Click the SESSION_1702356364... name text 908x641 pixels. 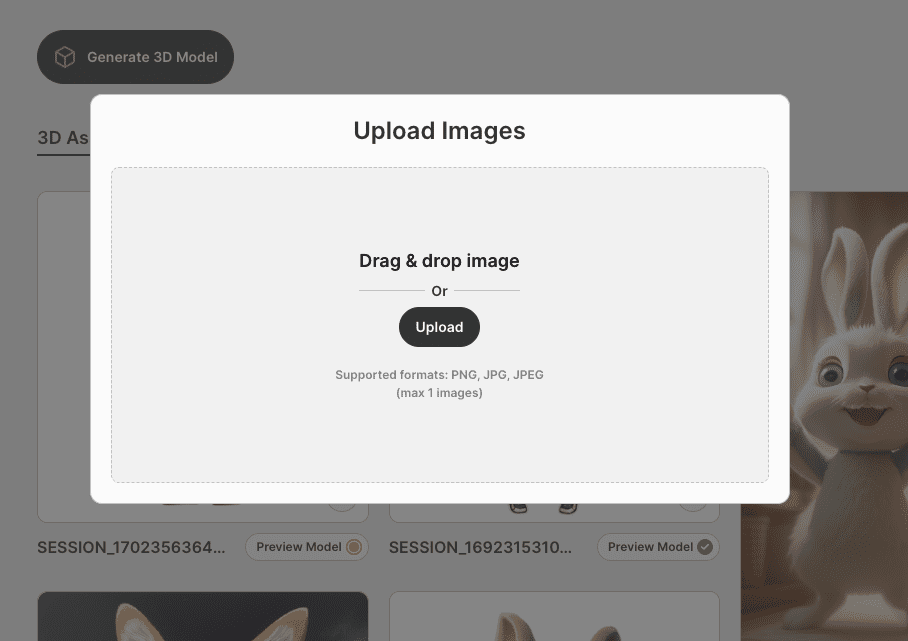coord(131,547)
